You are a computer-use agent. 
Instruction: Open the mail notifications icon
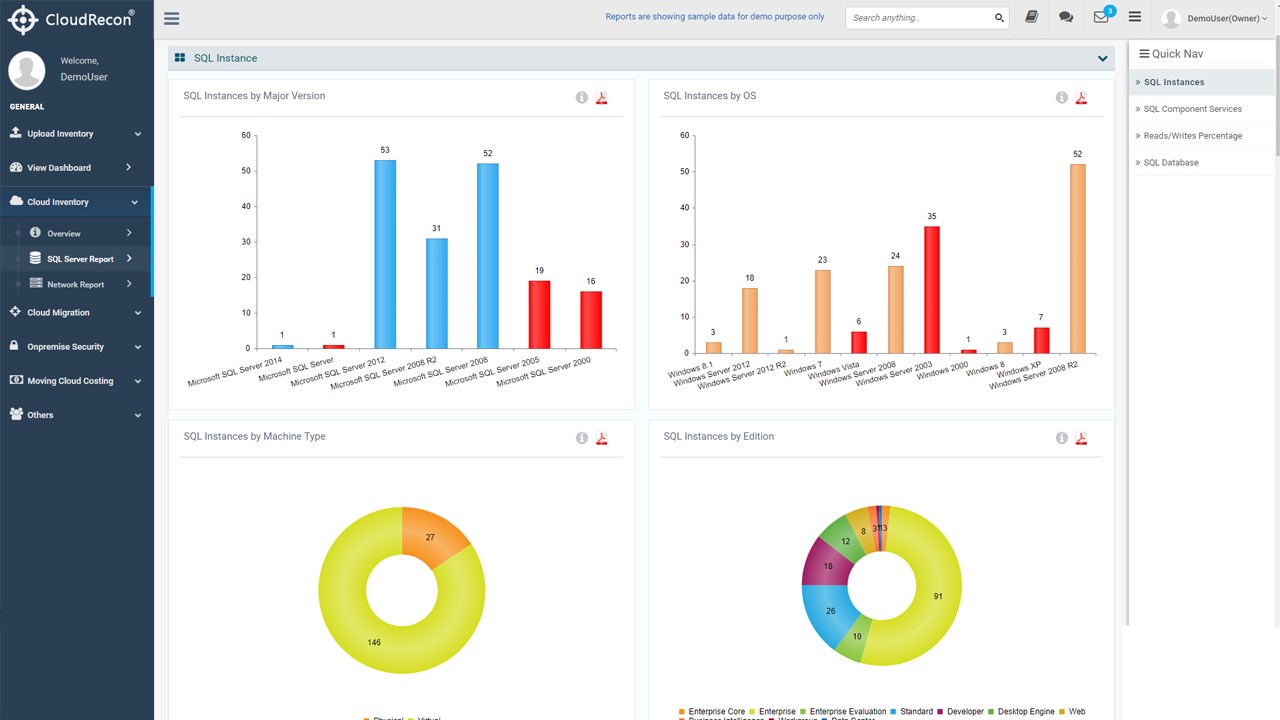[1101, 17]
